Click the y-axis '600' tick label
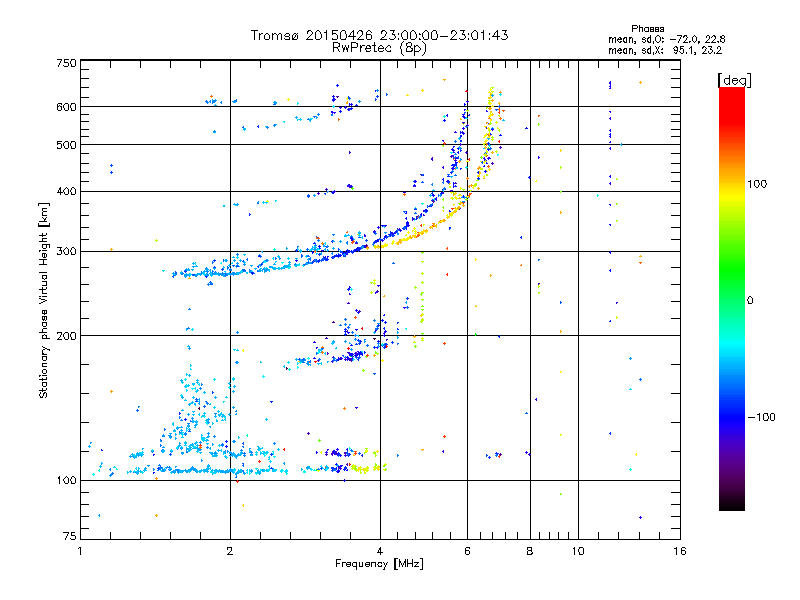Screen dimensions: 800x600 click(x=66, y=107)
